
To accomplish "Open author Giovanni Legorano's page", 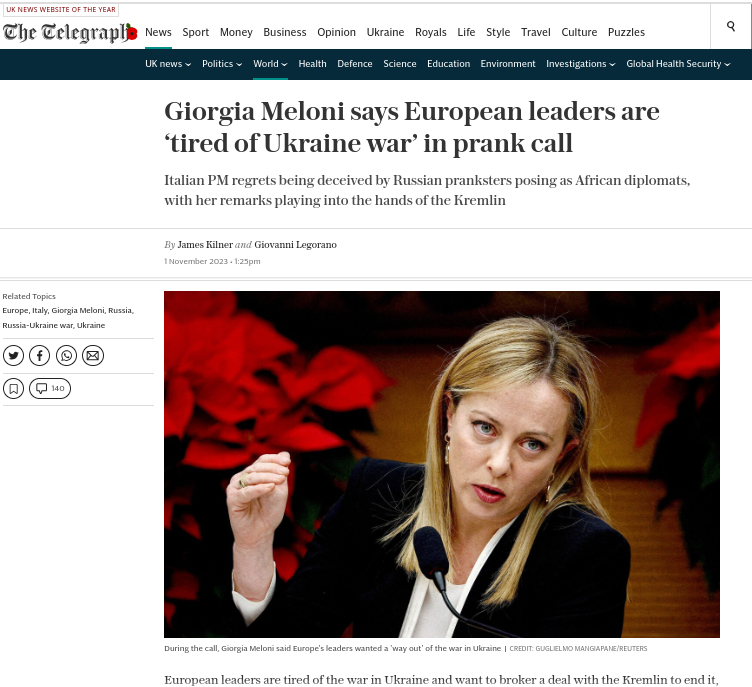I will pos(295,245).
